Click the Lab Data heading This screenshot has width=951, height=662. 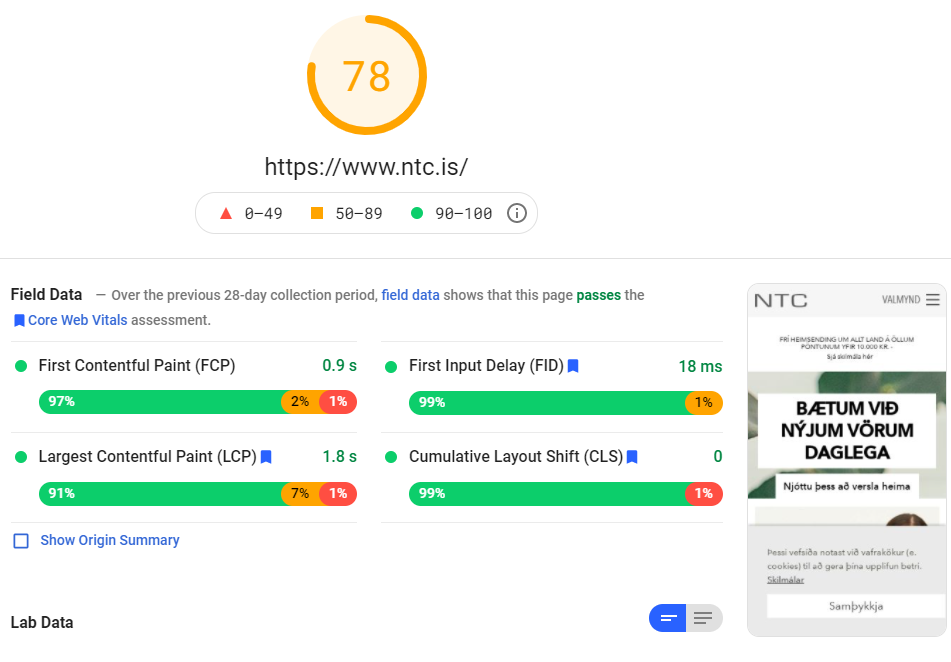pos(42,623)
